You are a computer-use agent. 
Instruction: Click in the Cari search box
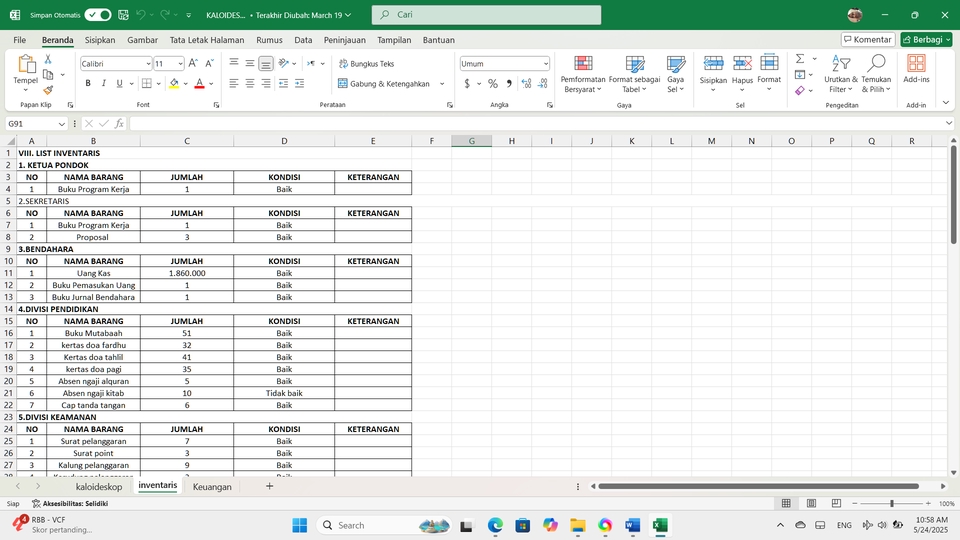[486, 15]
